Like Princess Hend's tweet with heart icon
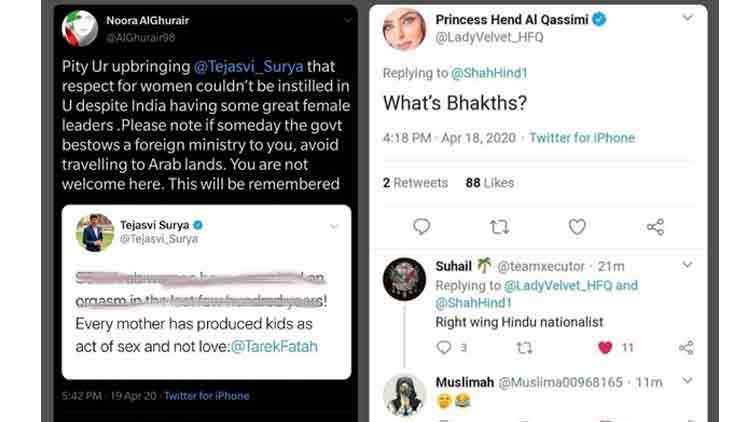750x422 pixels. coord(577,227)
